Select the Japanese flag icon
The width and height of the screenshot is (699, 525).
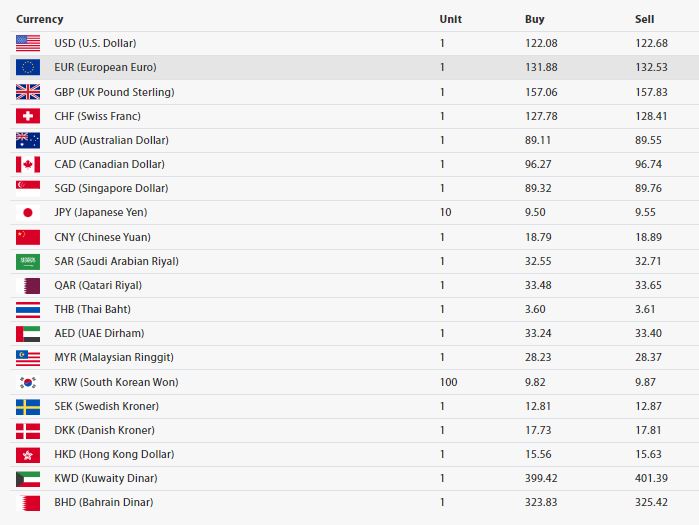(28, 213)
